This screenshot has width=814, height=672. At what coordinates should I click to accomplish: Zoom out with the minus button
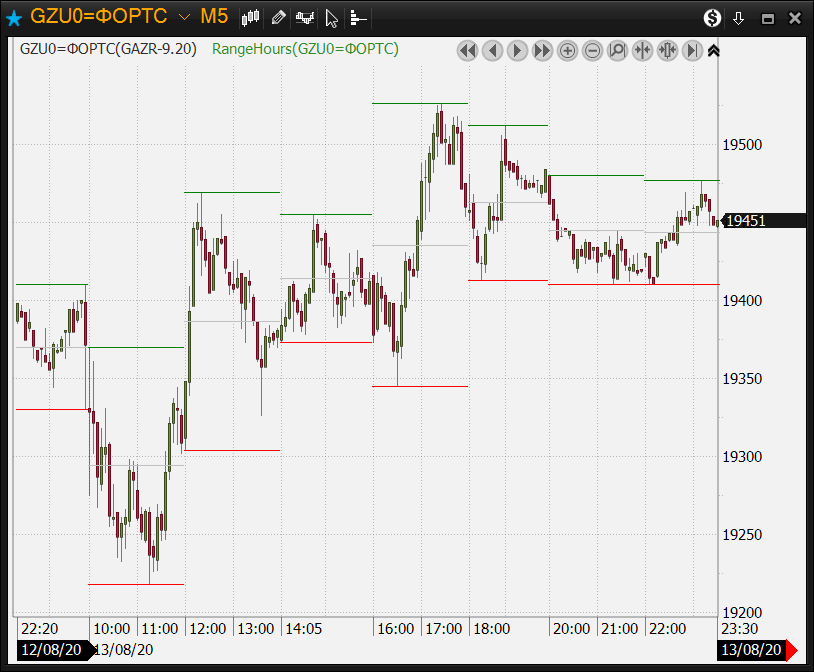[x=592, y=50]
